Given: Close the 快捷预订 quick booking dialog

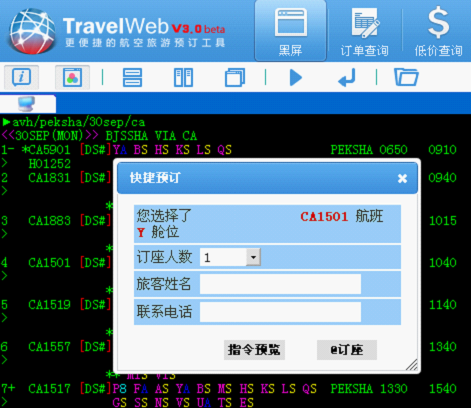Looking at the screenshot, I should click(x=402, y=179).
